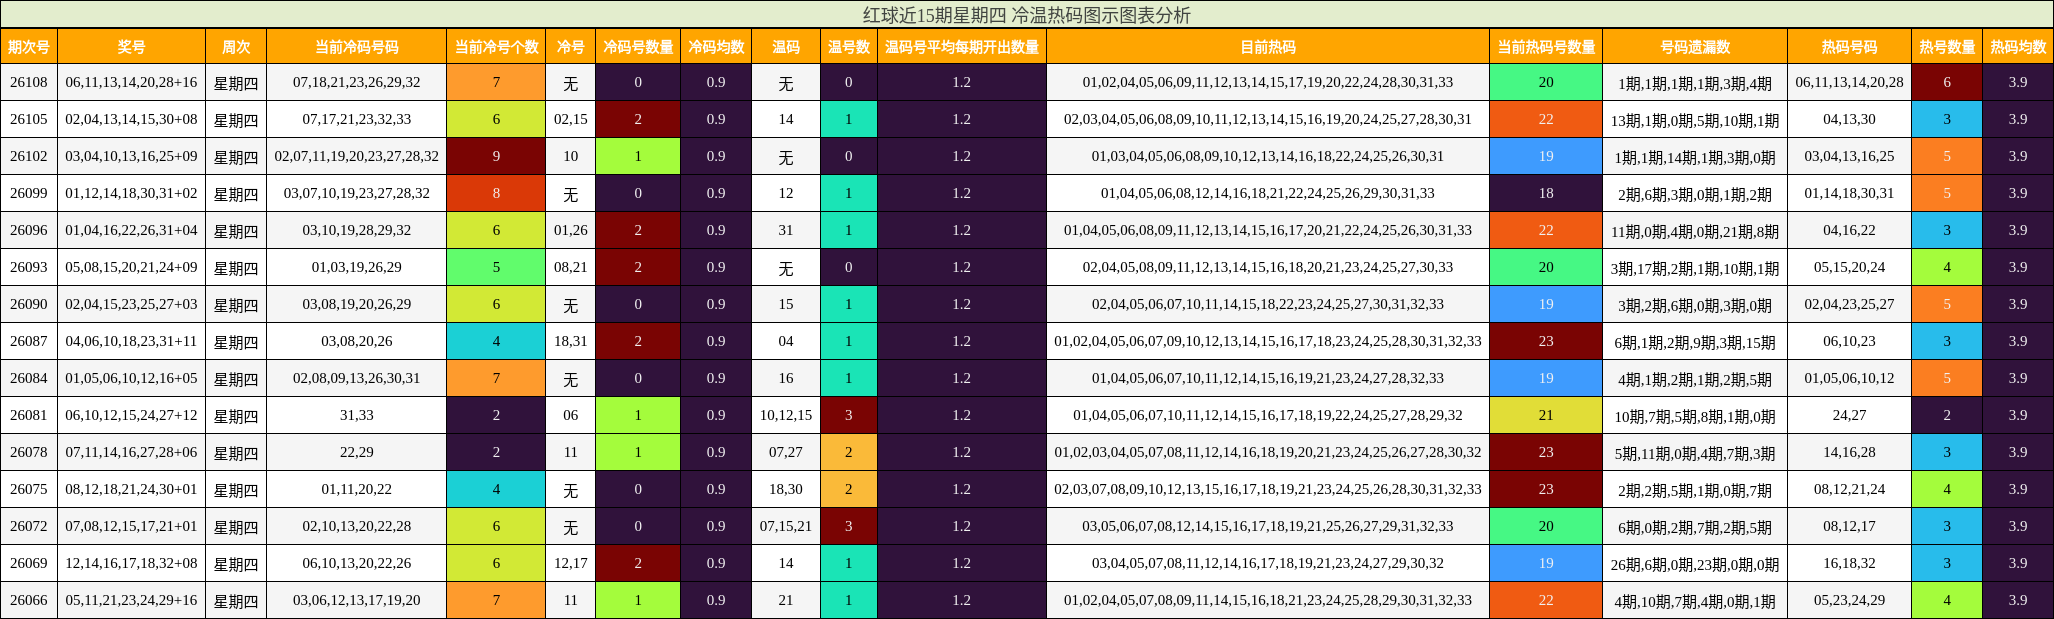Click the 当前冷码号码 column header
This screenshot has width=2054, height=619.
coord(357,47)
